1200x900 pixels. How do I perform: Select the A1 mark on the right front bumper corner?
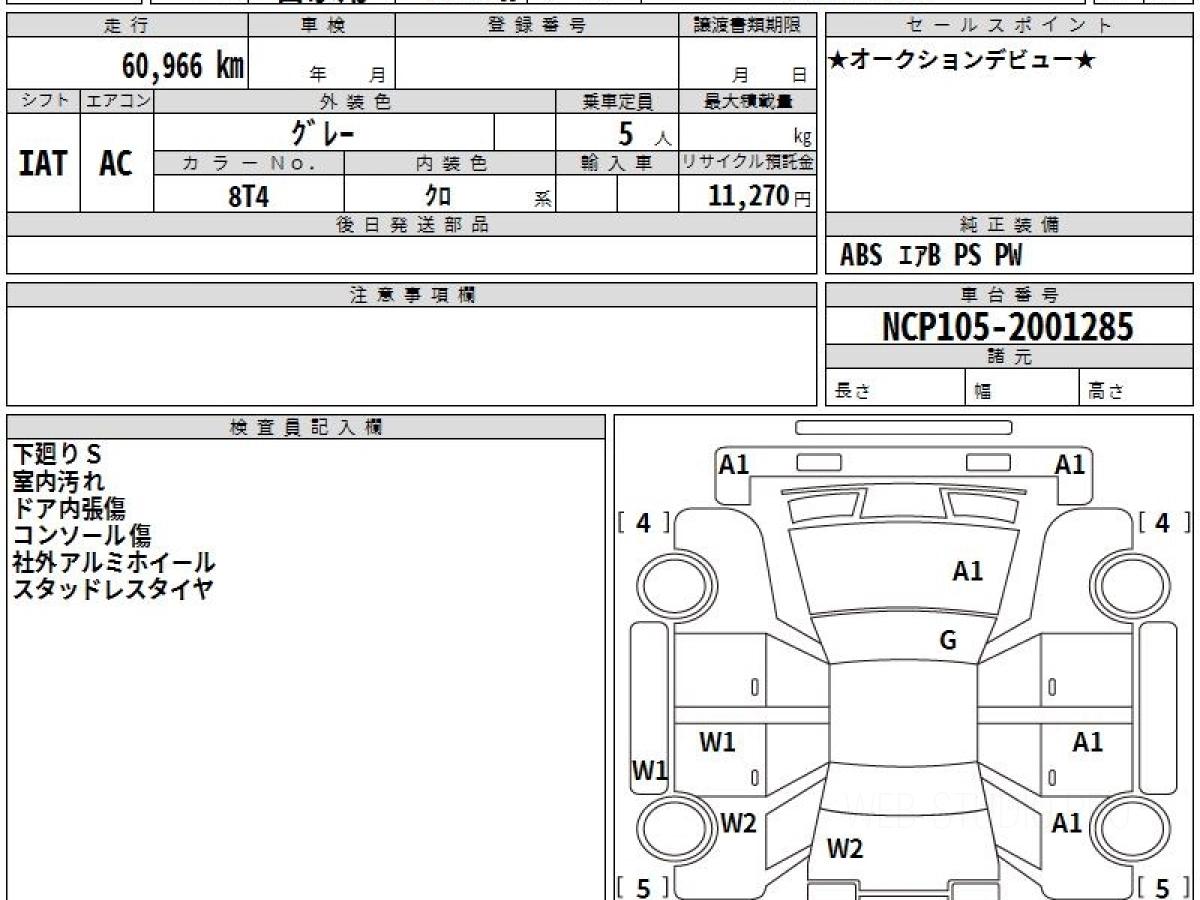tap(1070, 464)
